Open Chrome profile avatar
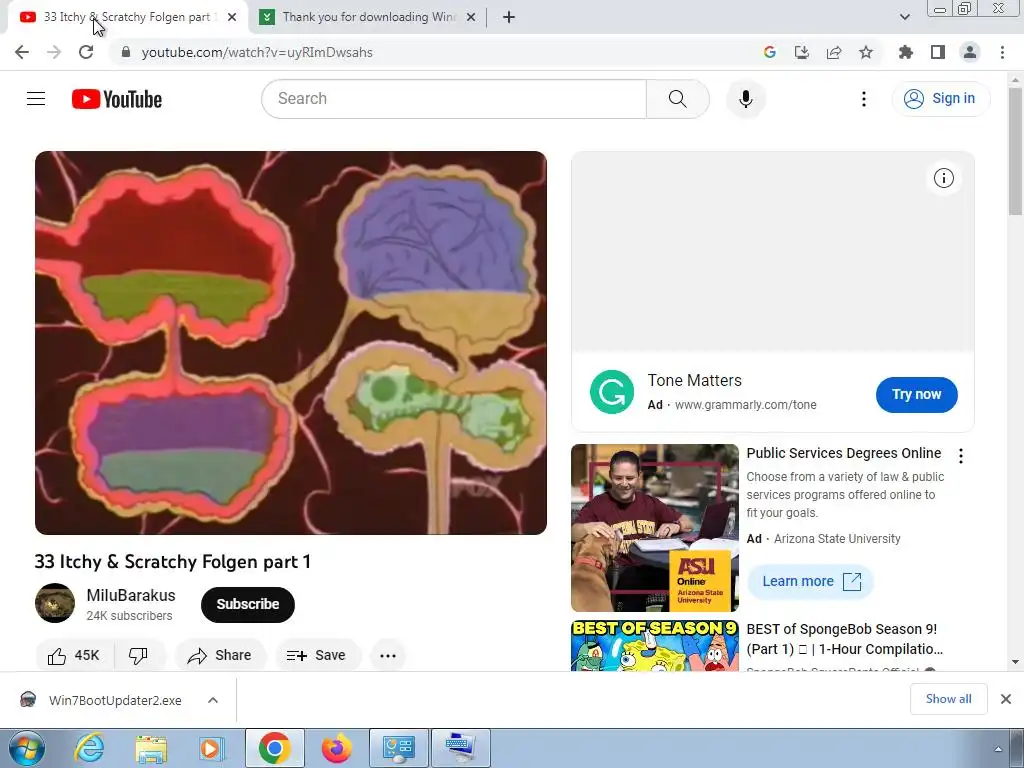 click(970, 52)
